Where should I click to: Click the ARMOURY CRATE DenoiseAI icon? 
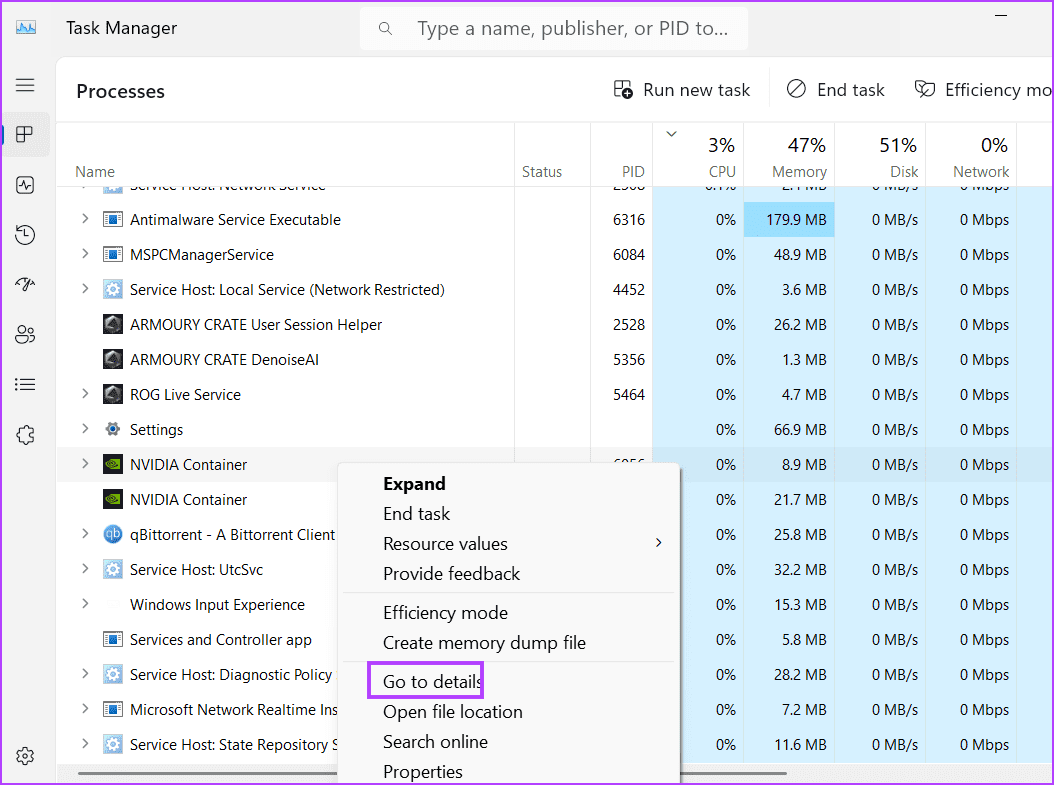coord(113,360)
